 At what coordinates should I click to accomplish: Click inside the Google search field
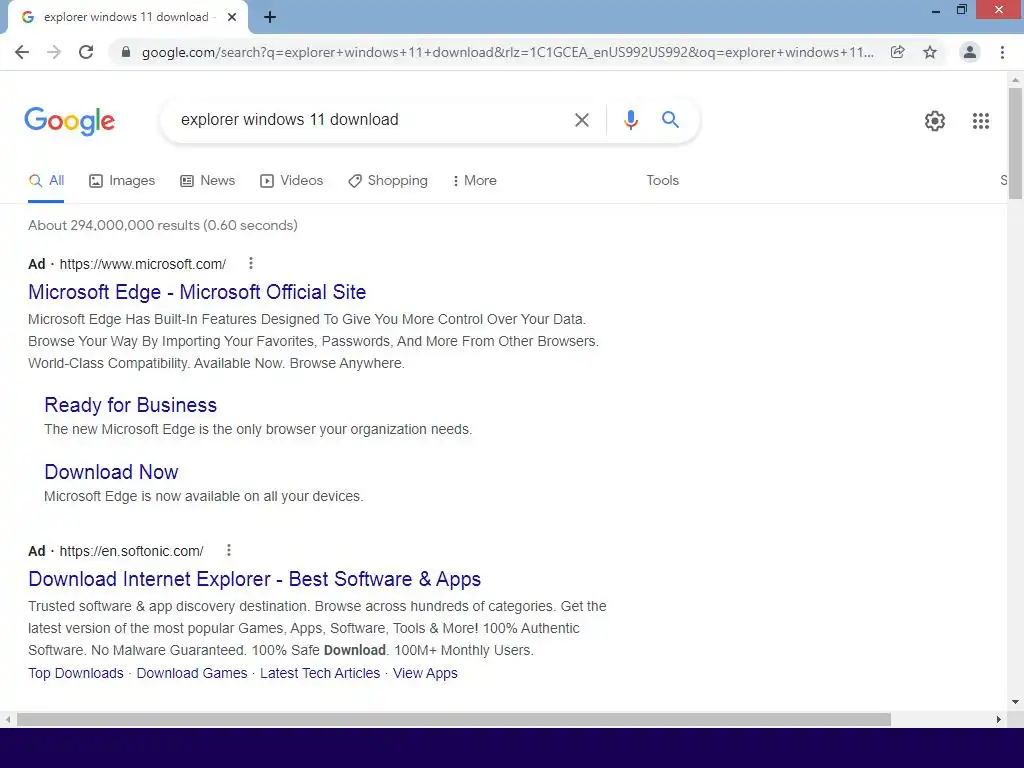(372, 120)
